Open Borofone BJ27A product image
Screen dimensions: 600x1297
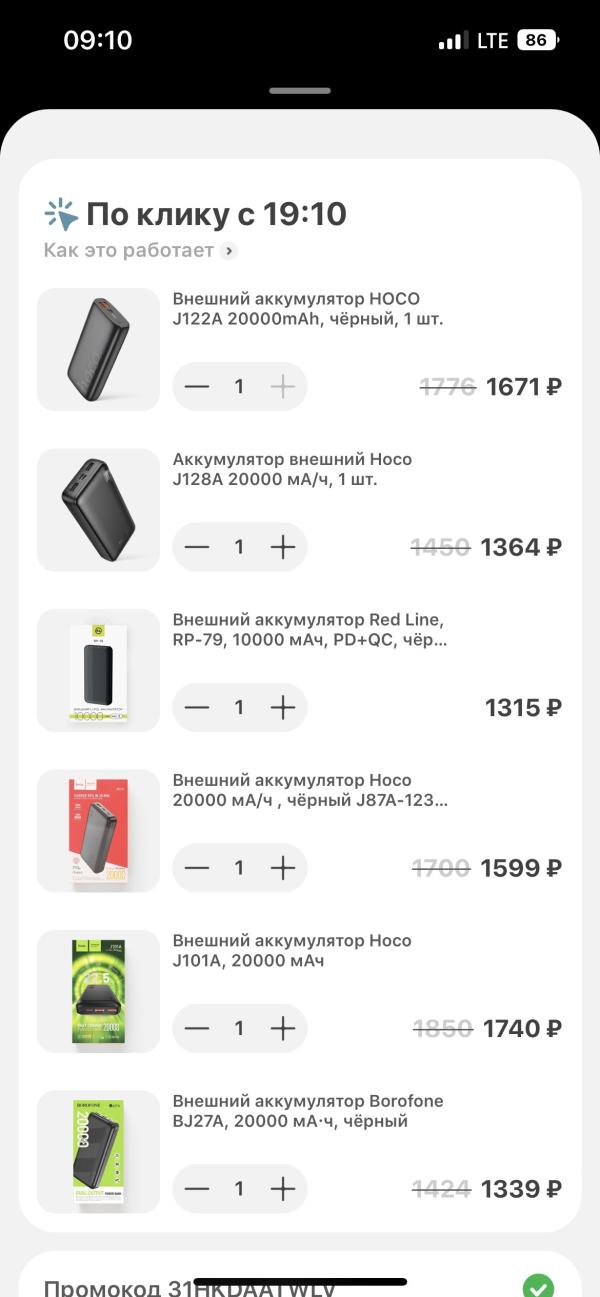click(x=98, y=1152)
